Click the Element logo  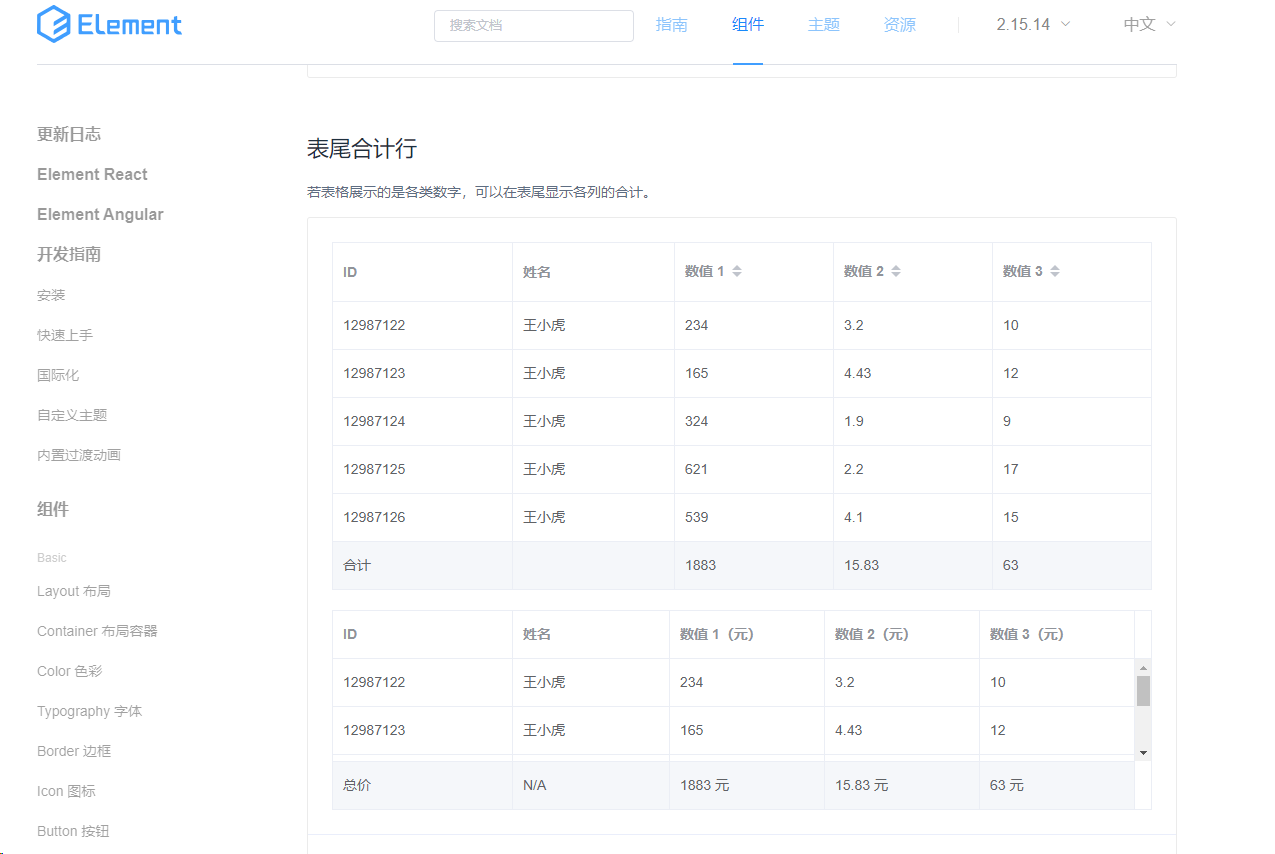pyautogui.click(x=110, y=24)
